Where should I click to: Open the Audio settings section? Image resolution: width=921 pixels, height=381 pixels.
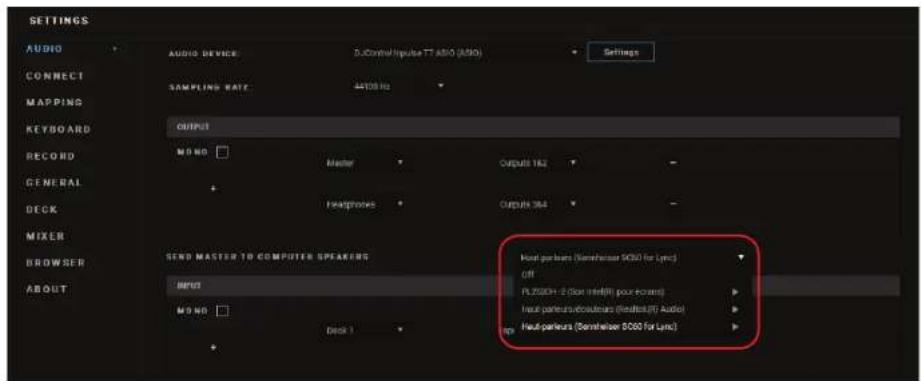pos(45,49)
